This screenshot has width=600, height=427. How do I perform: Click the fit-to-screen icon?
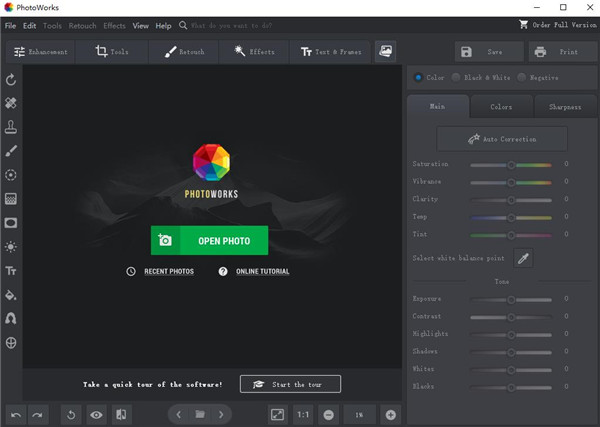tap(277, 414)
